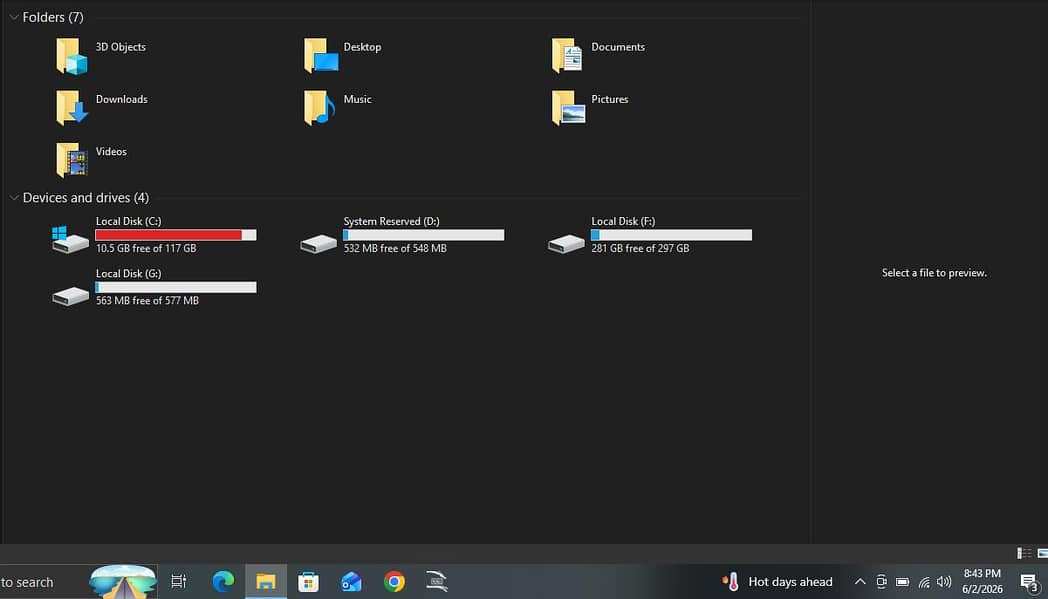Select the Music folder

(x=338, y=108)
